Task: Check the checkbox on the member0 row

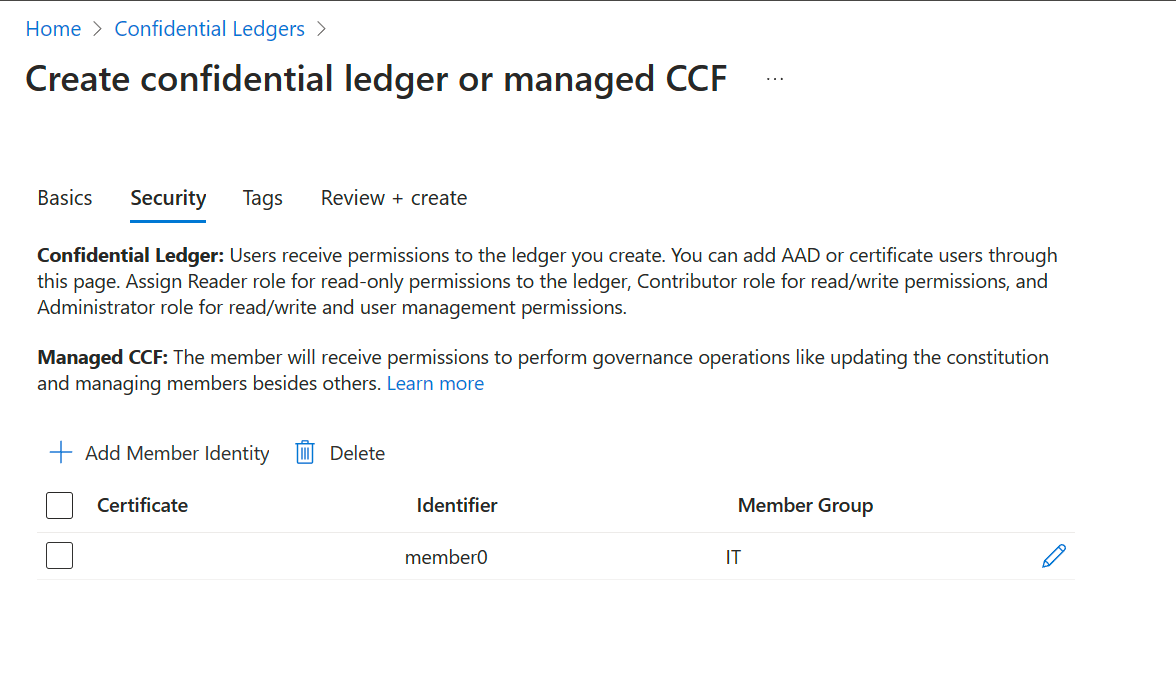Action: coord(59,555)
